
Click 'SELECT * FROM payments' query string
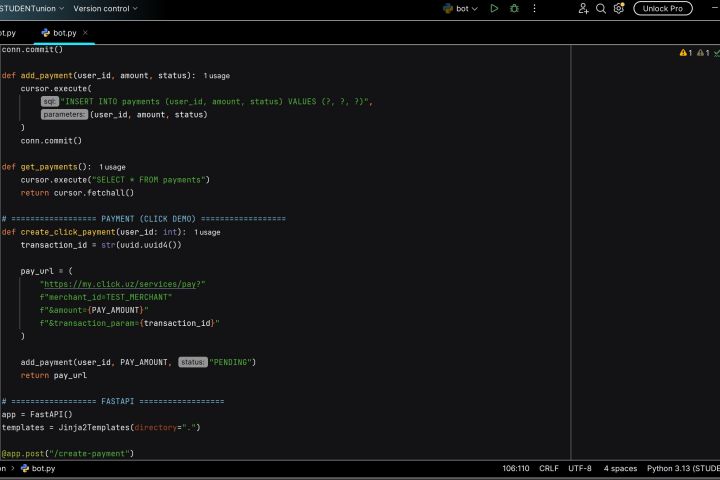tap(149, 180)
